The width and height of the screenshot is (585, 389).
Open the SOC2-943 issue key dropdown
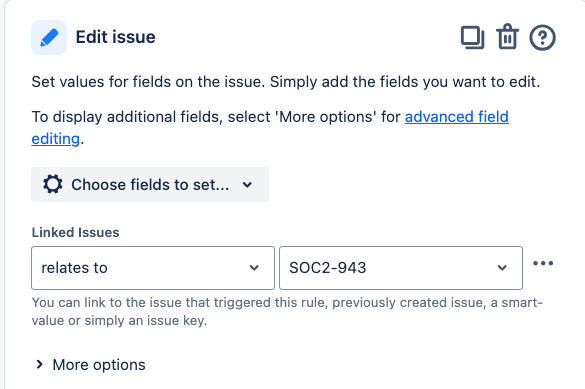tap(401, 268)
